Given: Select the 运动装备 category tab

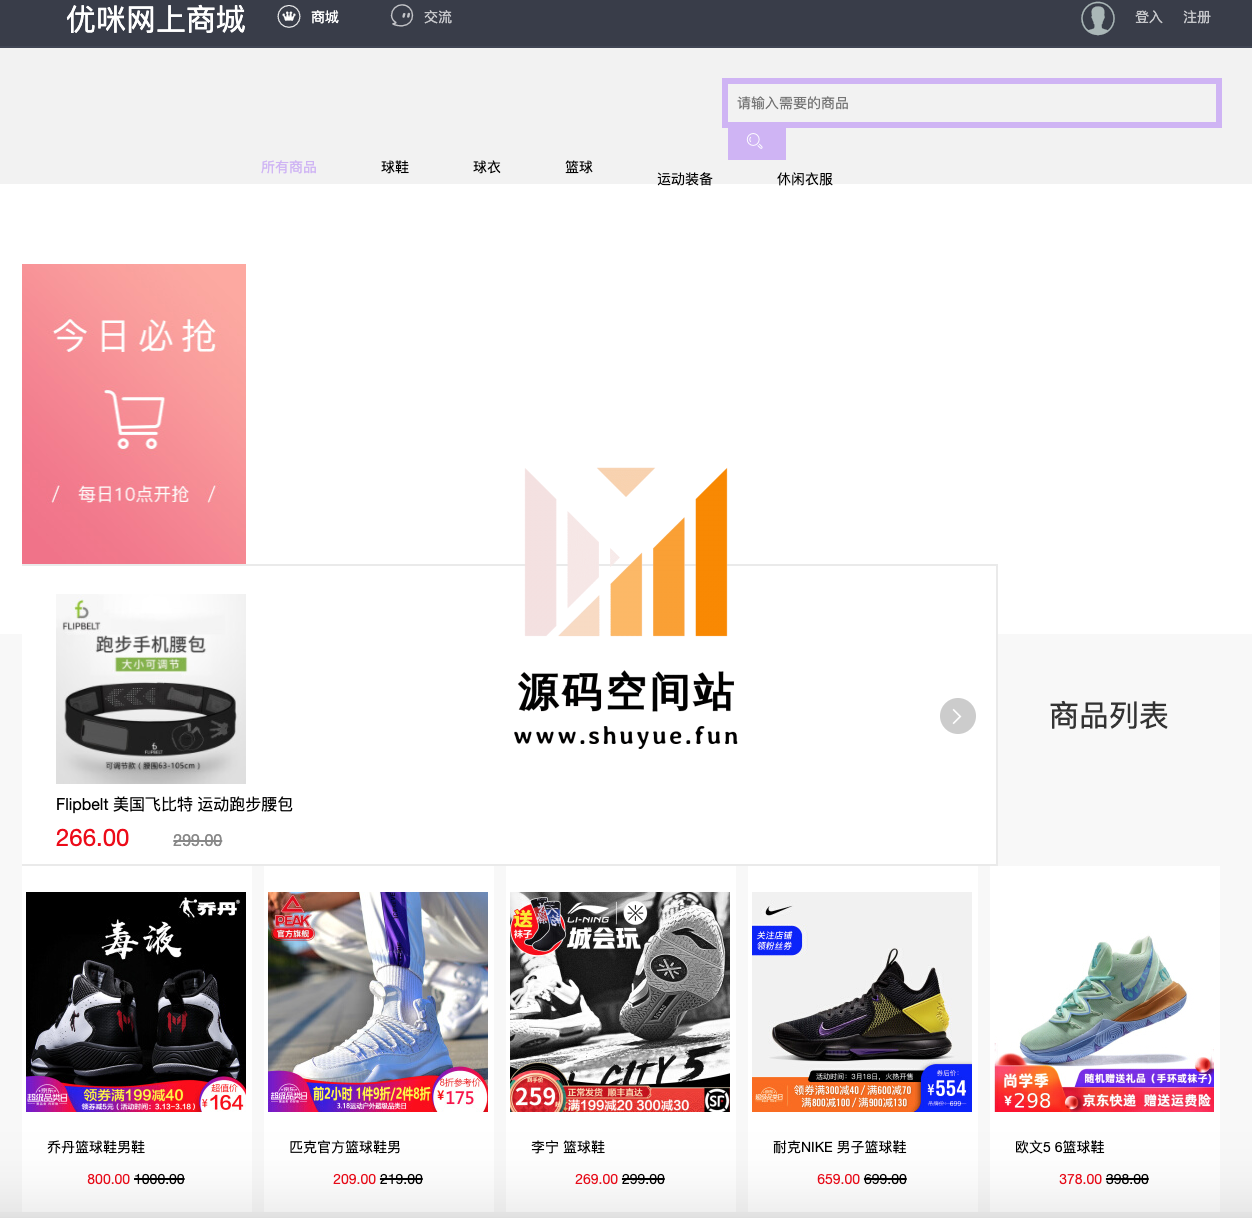Looking at the screenshot, I should tap(685, 179).
